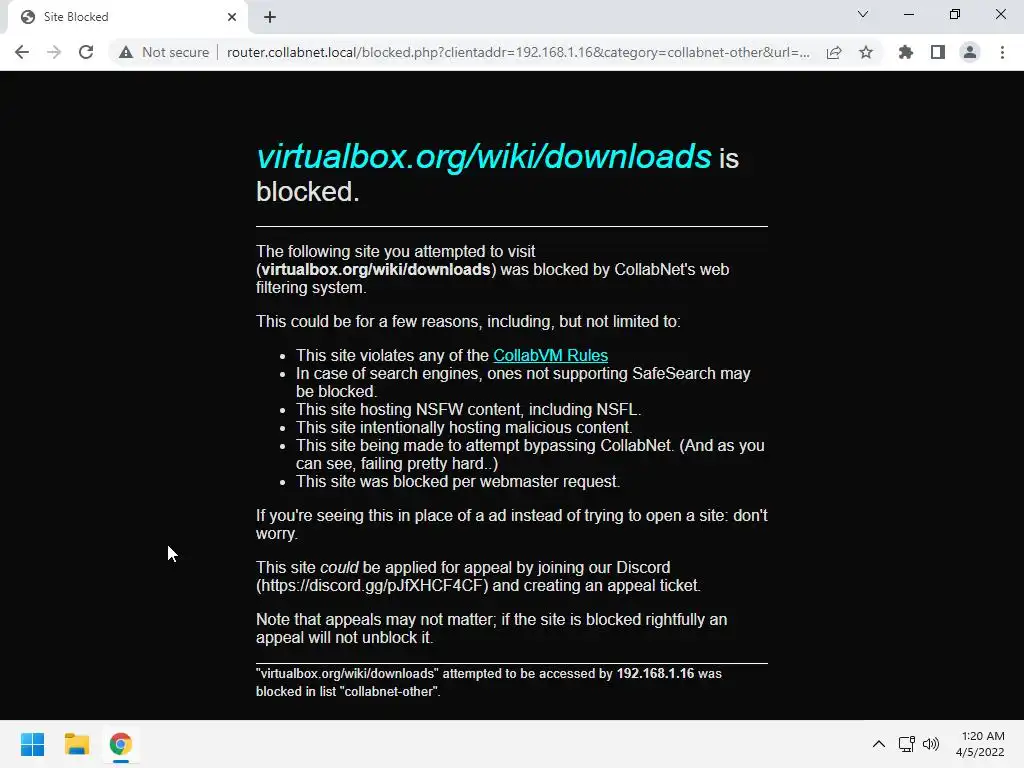This screenshot has width=1024, height=768.
Task: Show hidden system tray icons
Action: 879,744
